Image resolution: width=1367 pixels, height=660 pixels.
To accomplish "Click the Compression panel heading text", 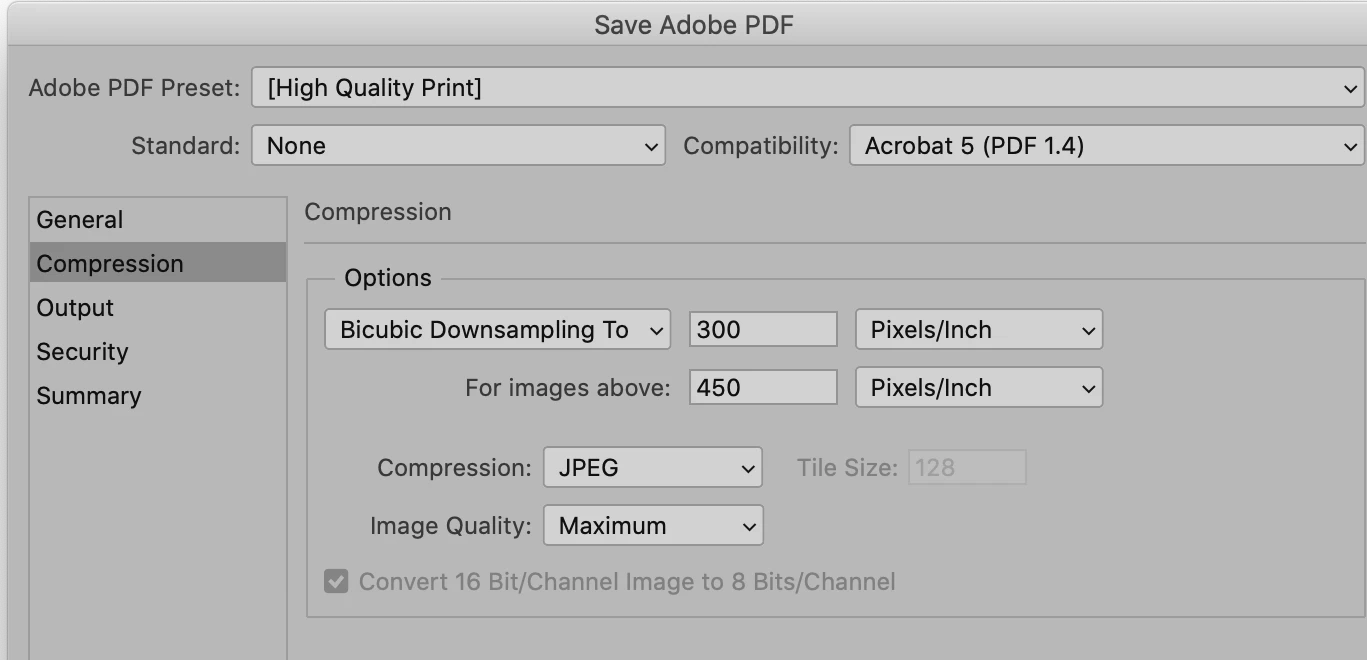I will pos(378,212).
